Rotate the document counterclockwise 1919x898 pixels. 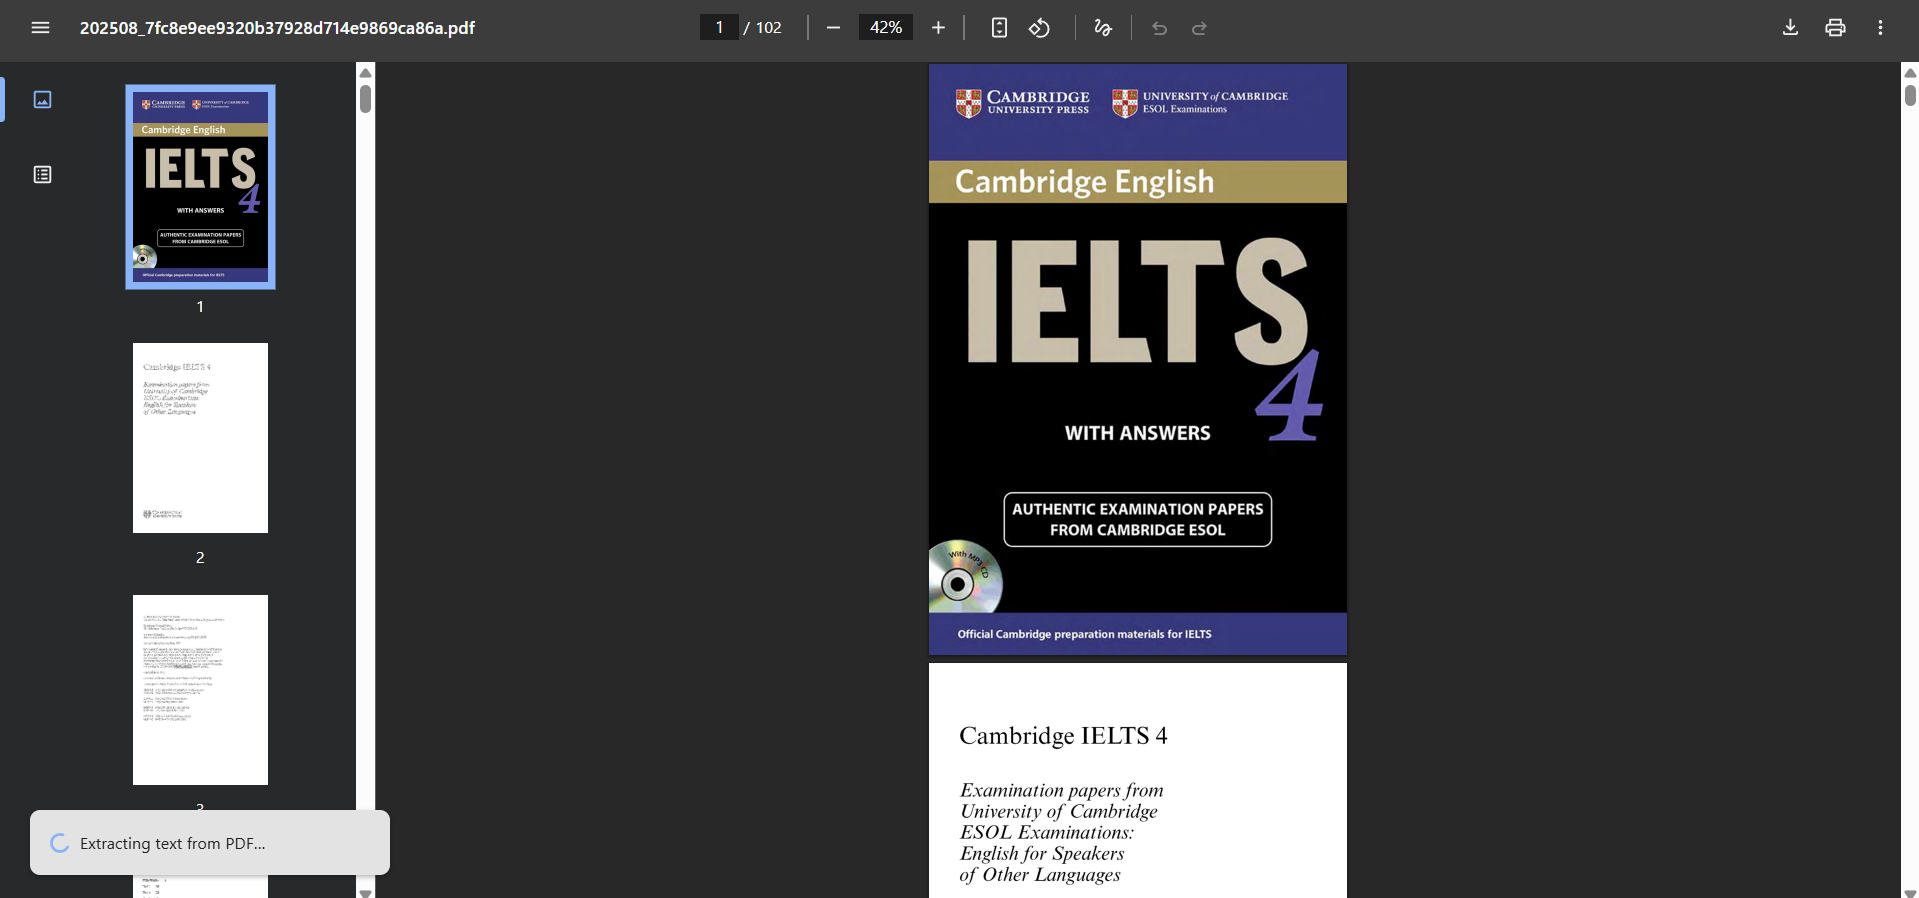tap(1040, 28)
